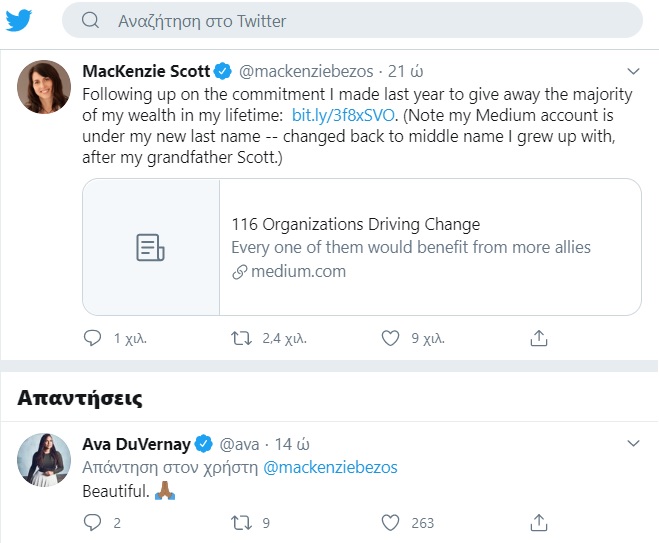
Task: Share MacKenzie Scott's tweet
Action: 539,339
